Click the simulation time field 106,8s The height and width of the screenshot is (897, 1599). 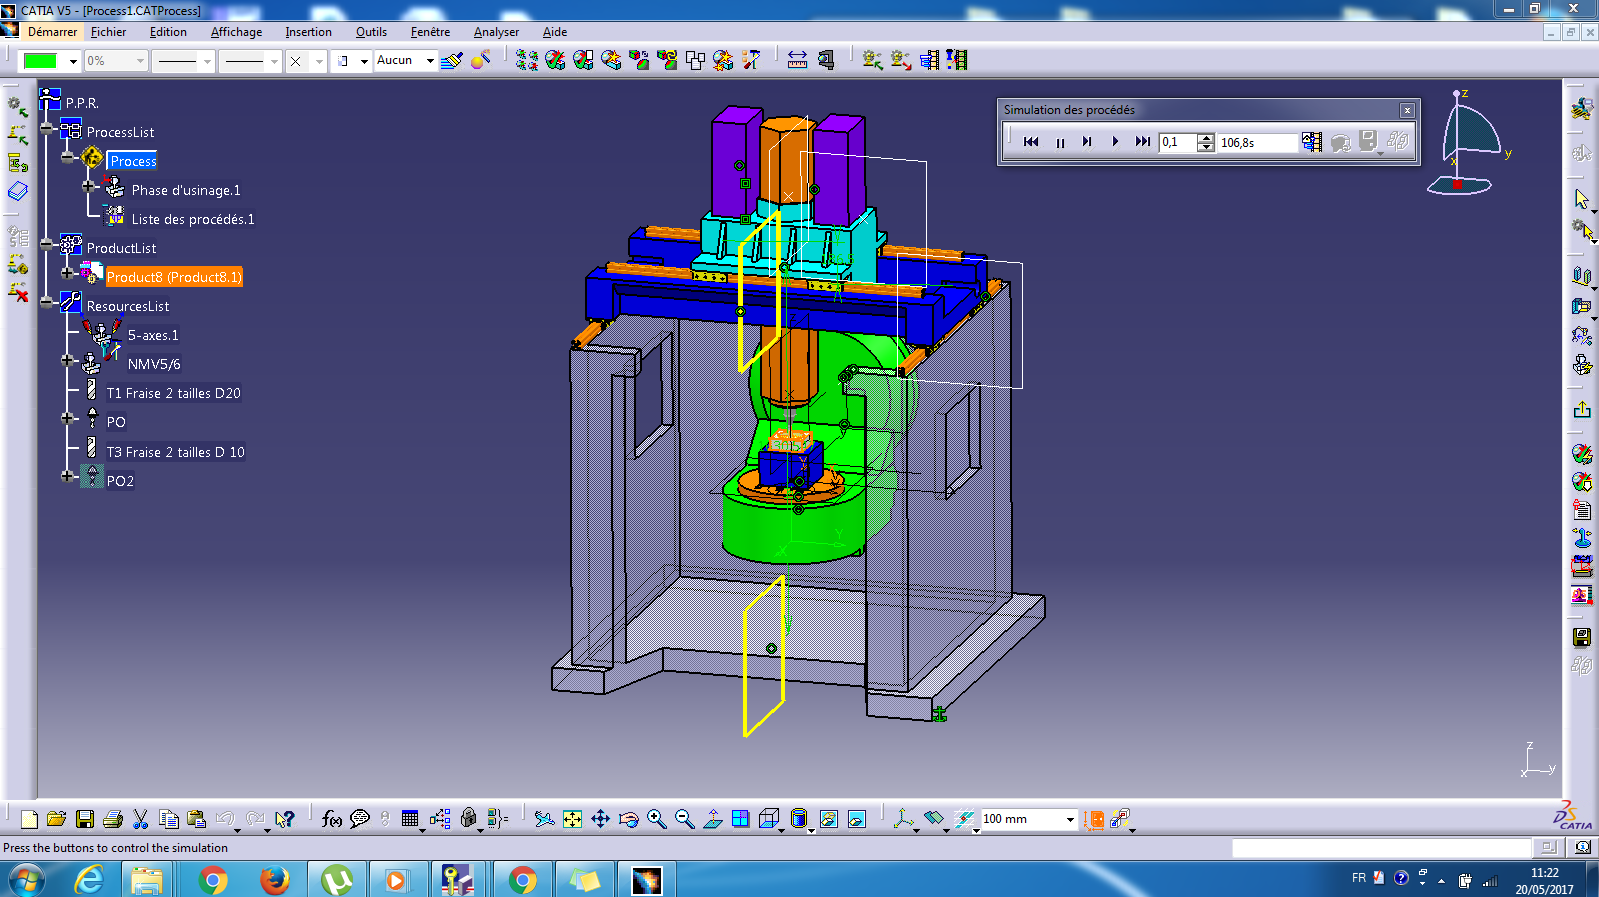[x=1257, y=143]
